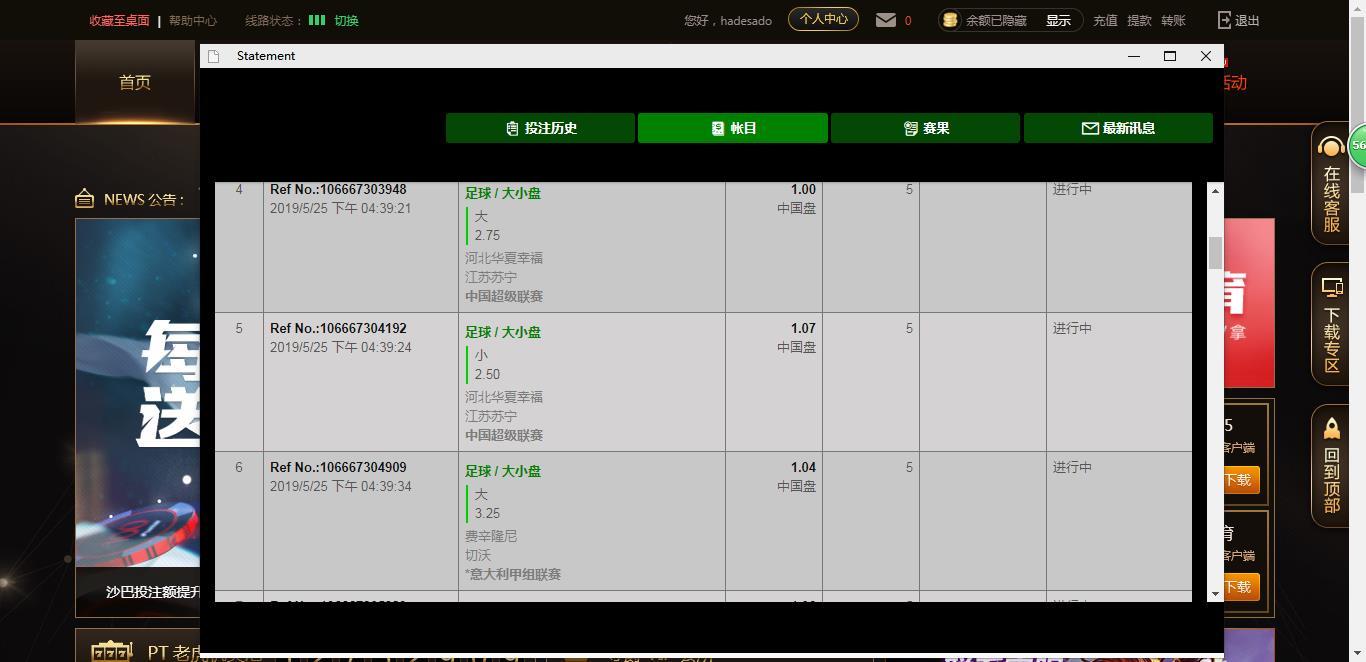Select the 帐目 statement tab
The image size is (1366, 662).
tap(733, 128)
